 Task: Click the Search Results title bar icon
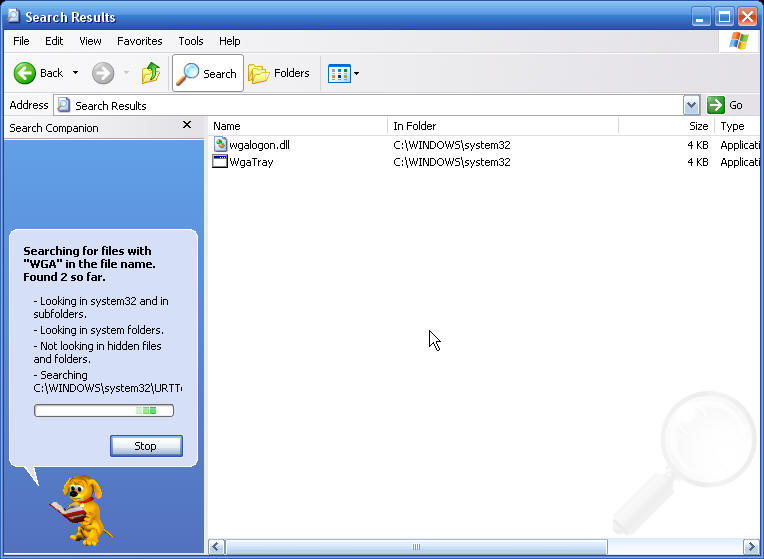coord(13,16)
